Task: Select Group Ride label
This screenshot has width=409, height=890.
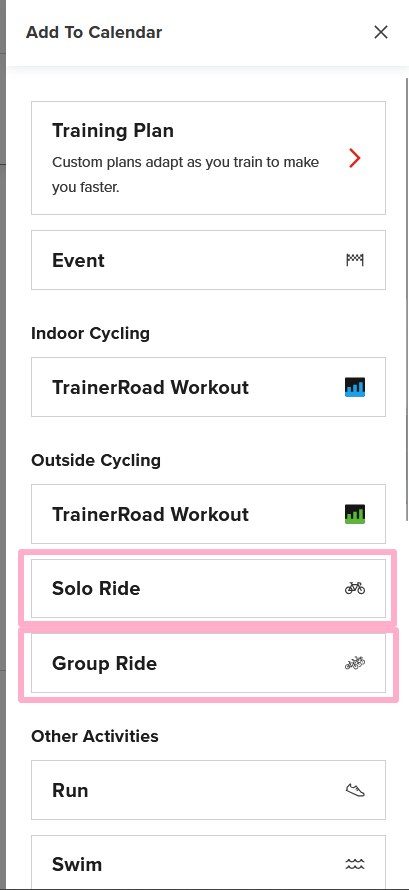Action: [x=104, y=663]
